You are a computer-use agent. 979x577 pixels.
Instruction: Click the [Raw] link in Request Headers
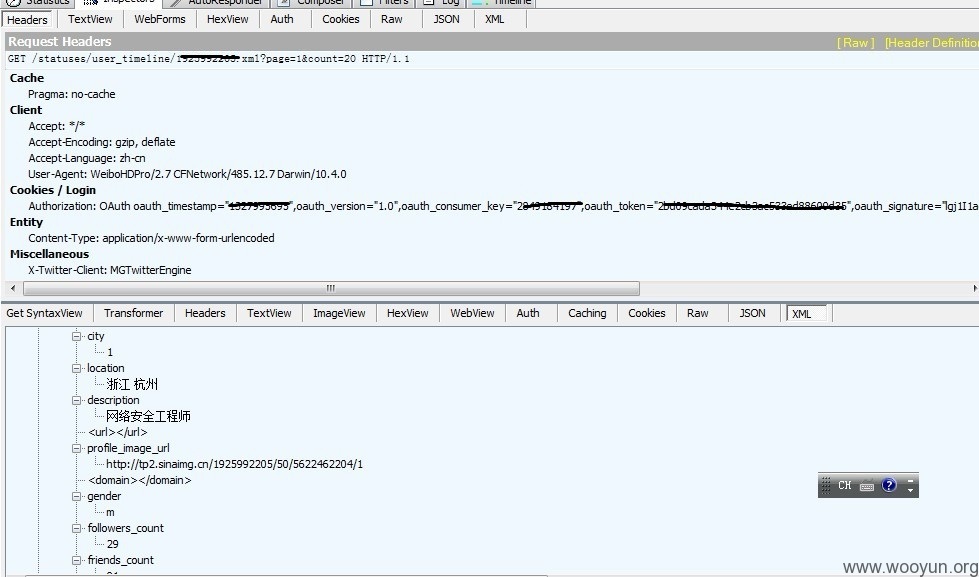[x=855, y=42]
